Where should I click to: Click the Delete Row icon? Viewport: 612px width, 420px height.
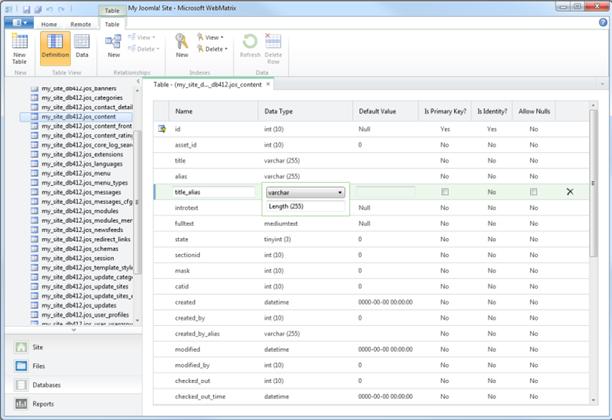[273, 49]
